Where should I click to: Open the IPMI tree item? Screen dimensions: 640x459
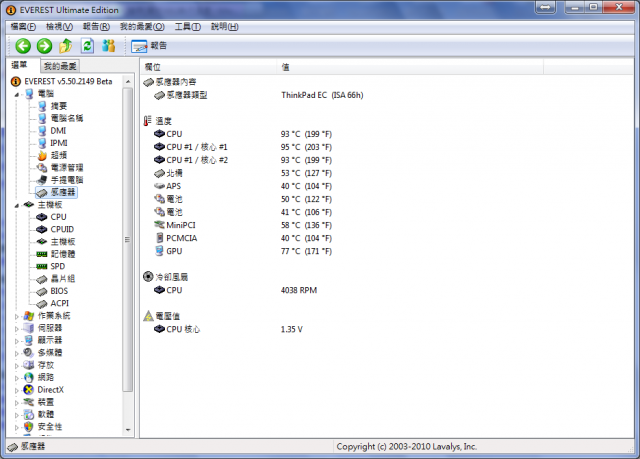point(53,143)
